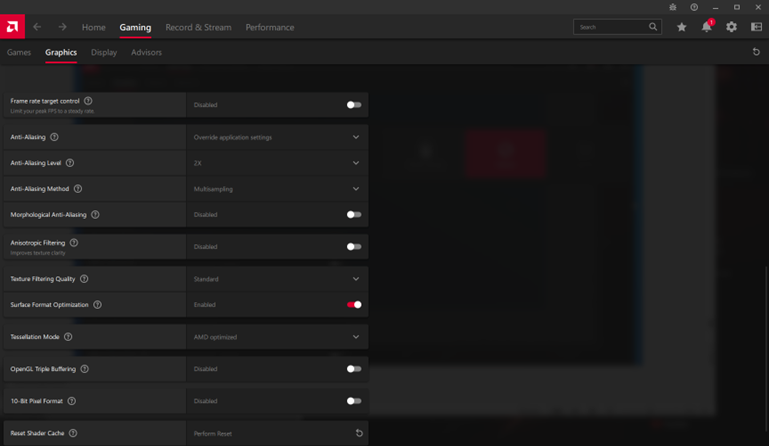This screenshot has height=446, width=769.
Task: Click the 'Enabled' status of Surface Format
Action: [x=205, y=305]
